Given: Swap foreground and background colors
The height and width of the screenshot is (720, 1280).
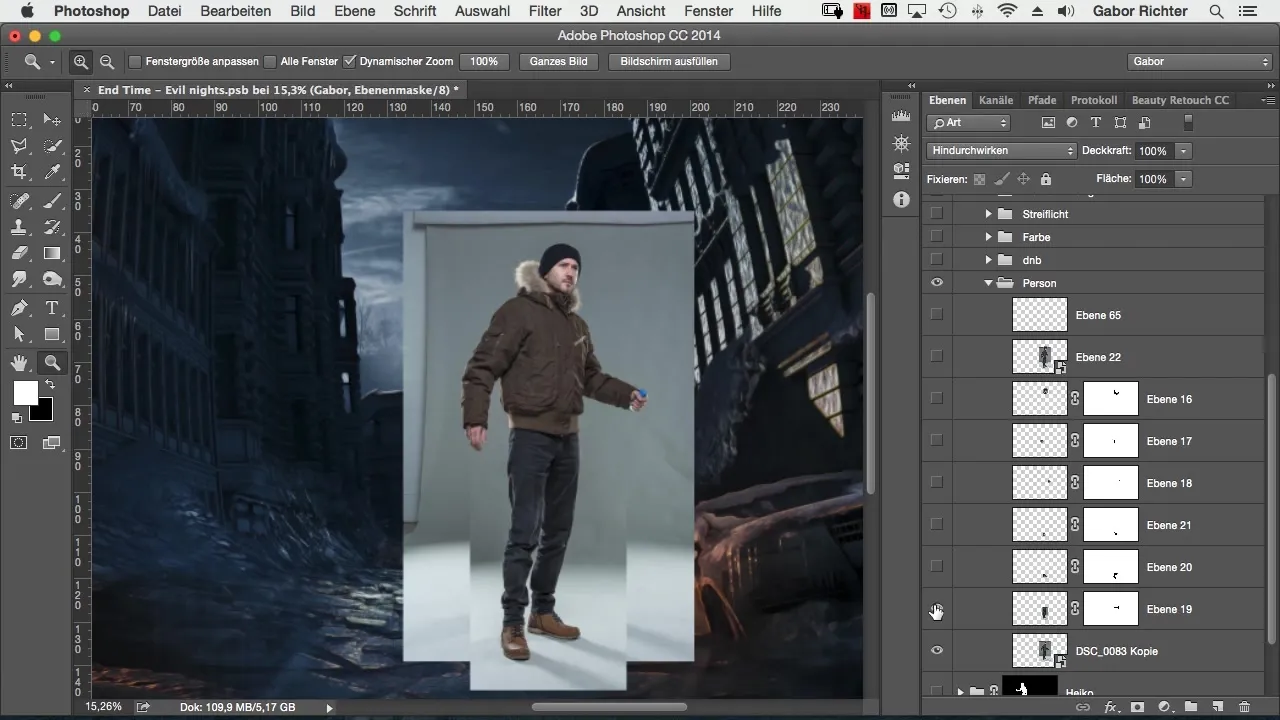Looking at the screenshot, I should tap(49, 385).
